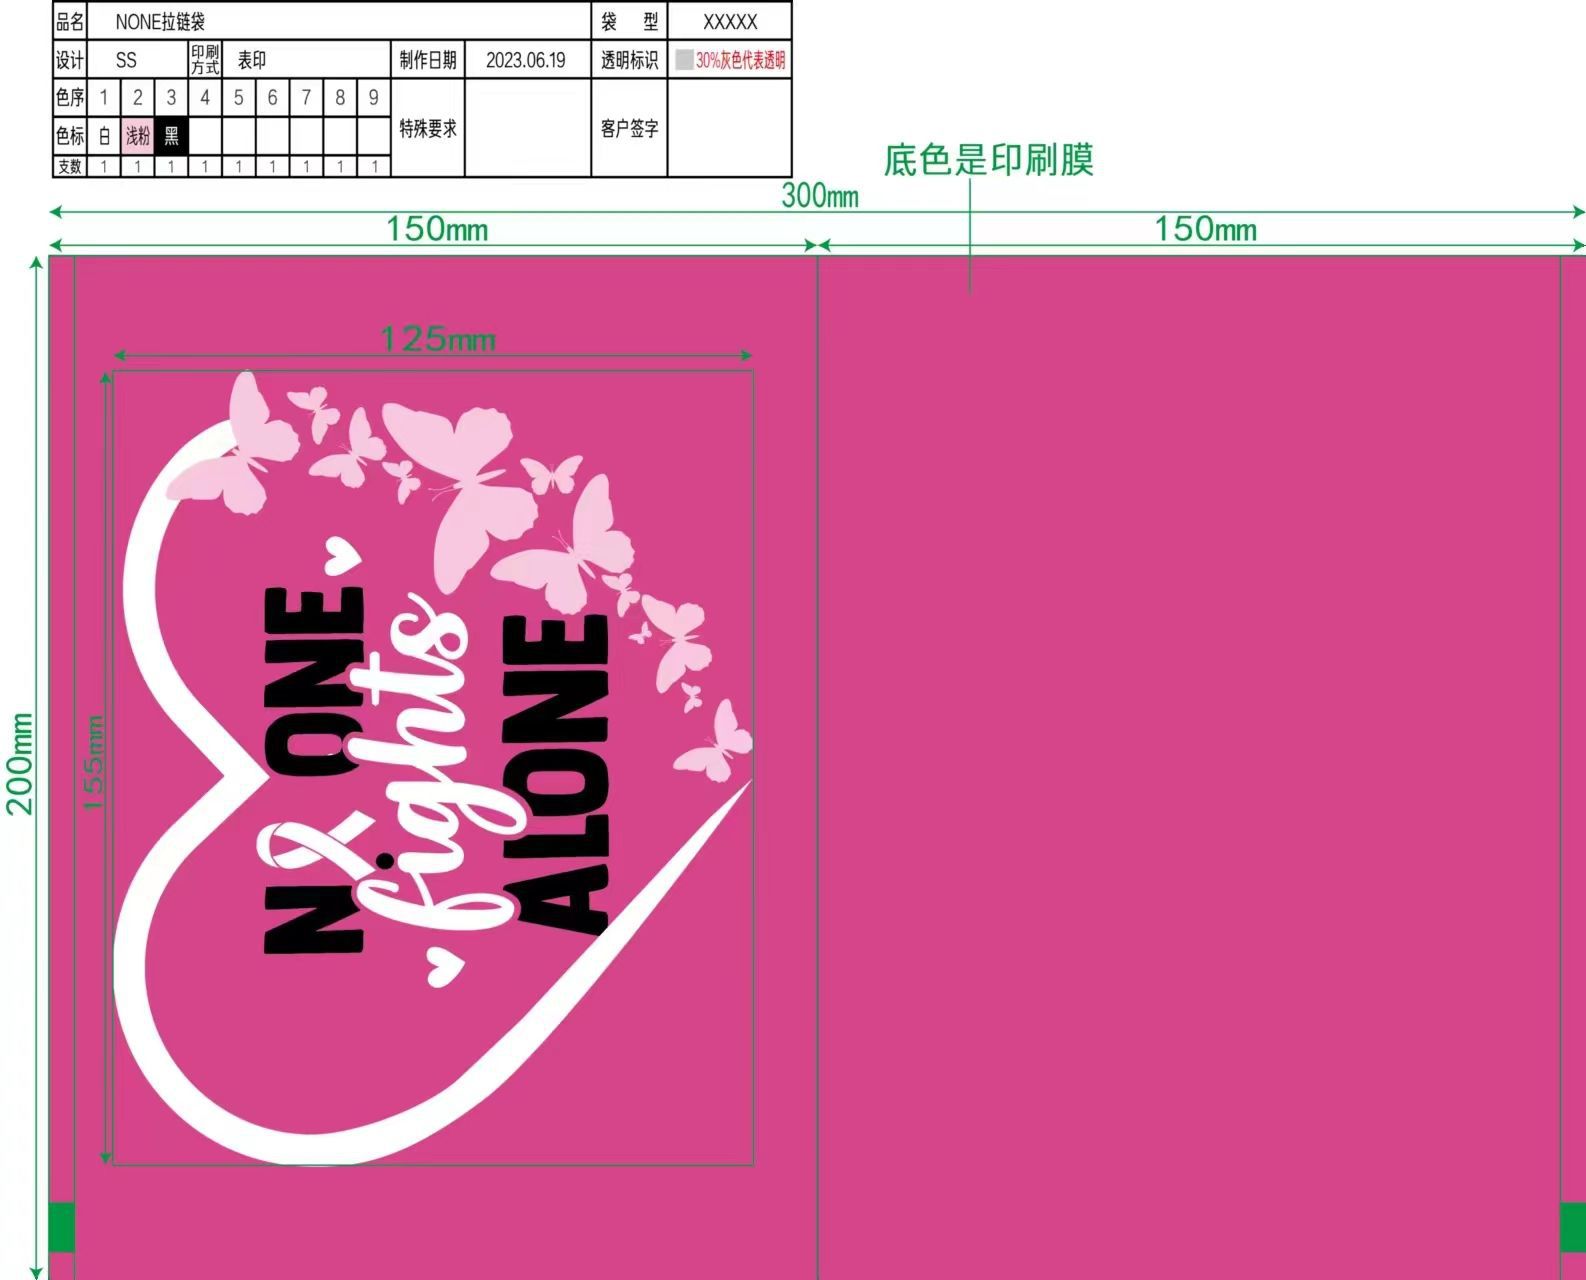Click the production date 2023.06.19 cell
The width and height of the screenshot is (1586, 1280).
(x=526, y=60)
